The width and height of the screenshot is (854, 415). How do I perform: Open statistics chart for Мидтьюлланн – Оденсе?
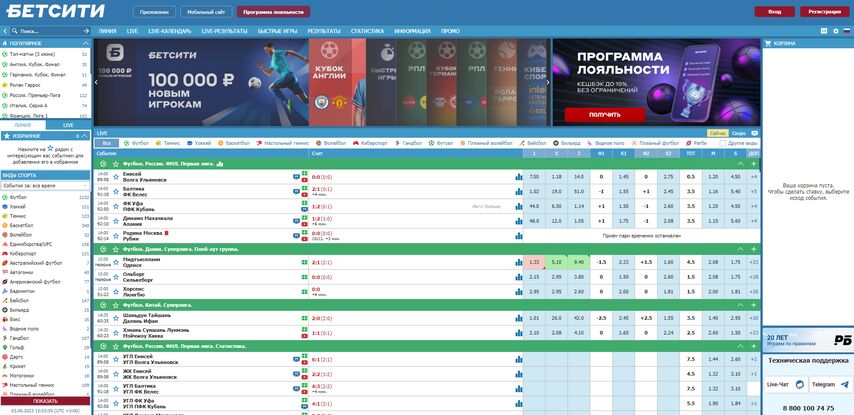pos(518,263)
